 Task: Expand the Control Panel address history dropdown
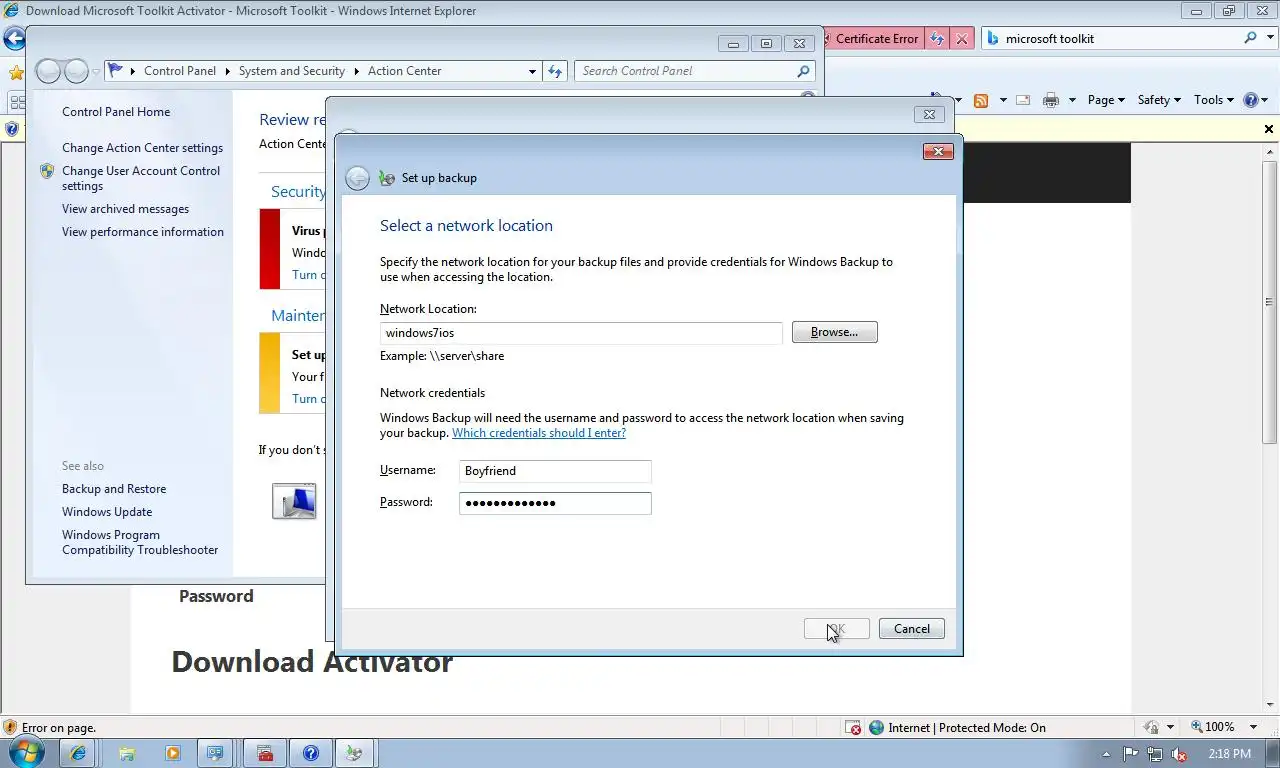pyautogui.click(x=532, y=71)
